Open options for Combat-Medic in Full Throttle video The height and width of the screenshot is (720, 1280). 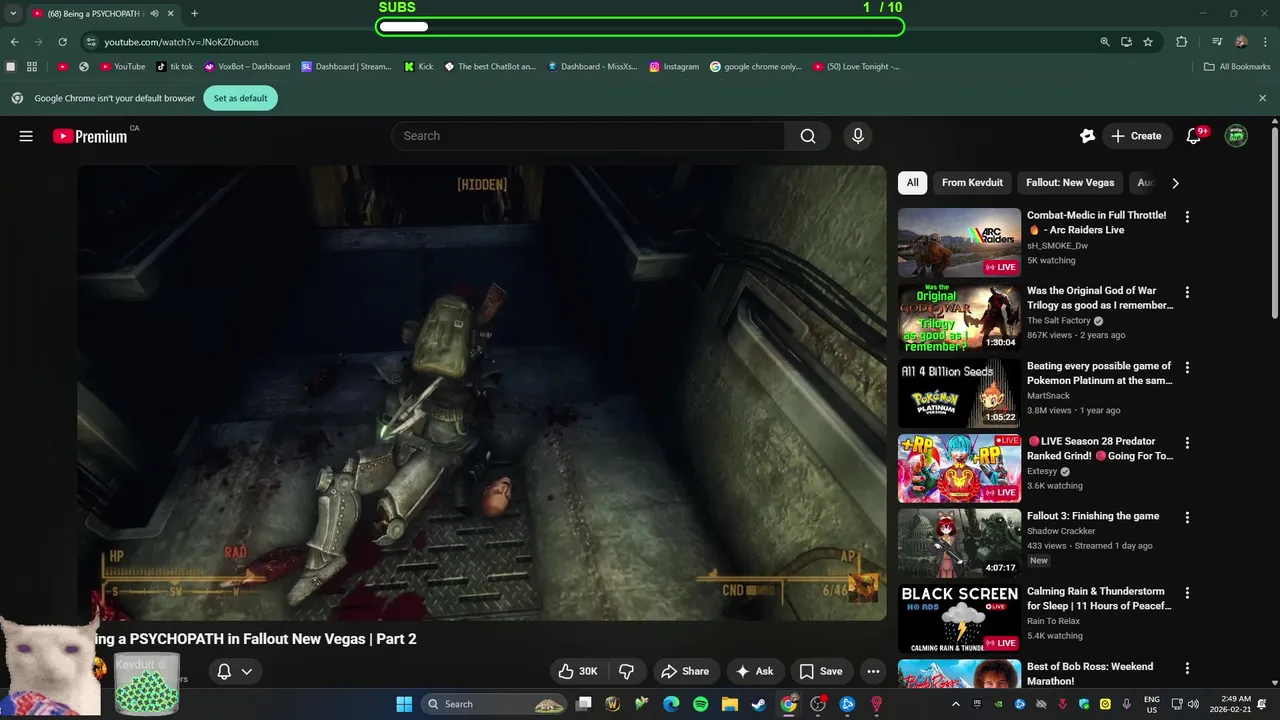[x=1187, y=217]
